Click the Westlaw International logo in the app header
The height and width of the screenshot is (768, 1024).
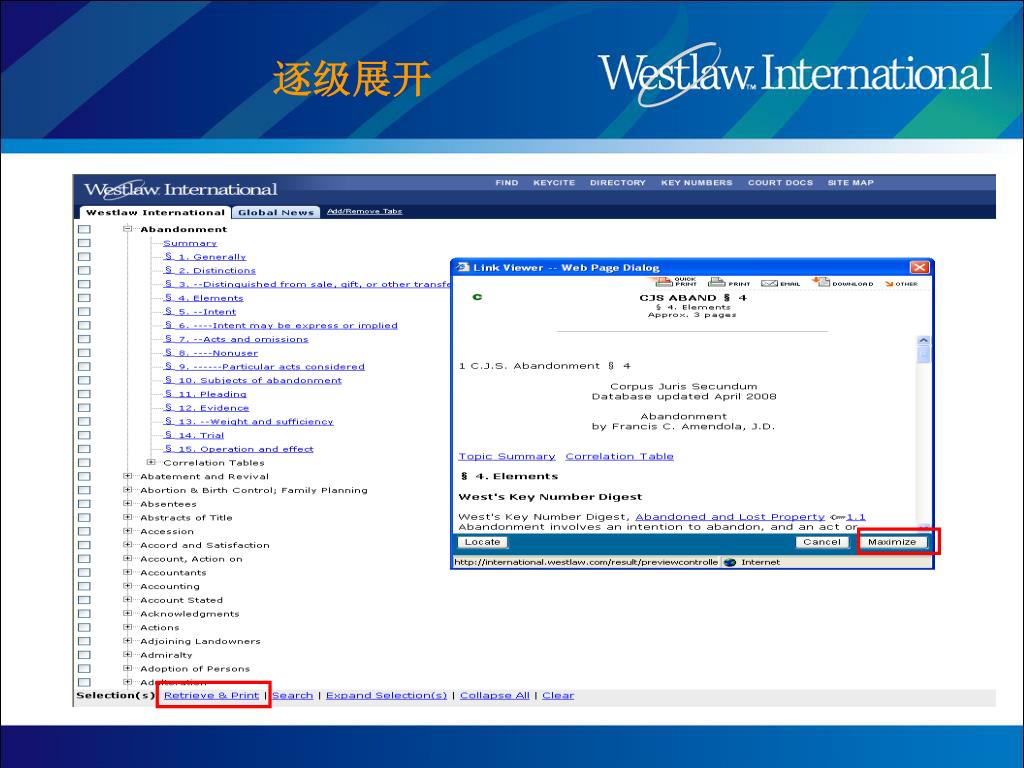[x=180, y=189]
